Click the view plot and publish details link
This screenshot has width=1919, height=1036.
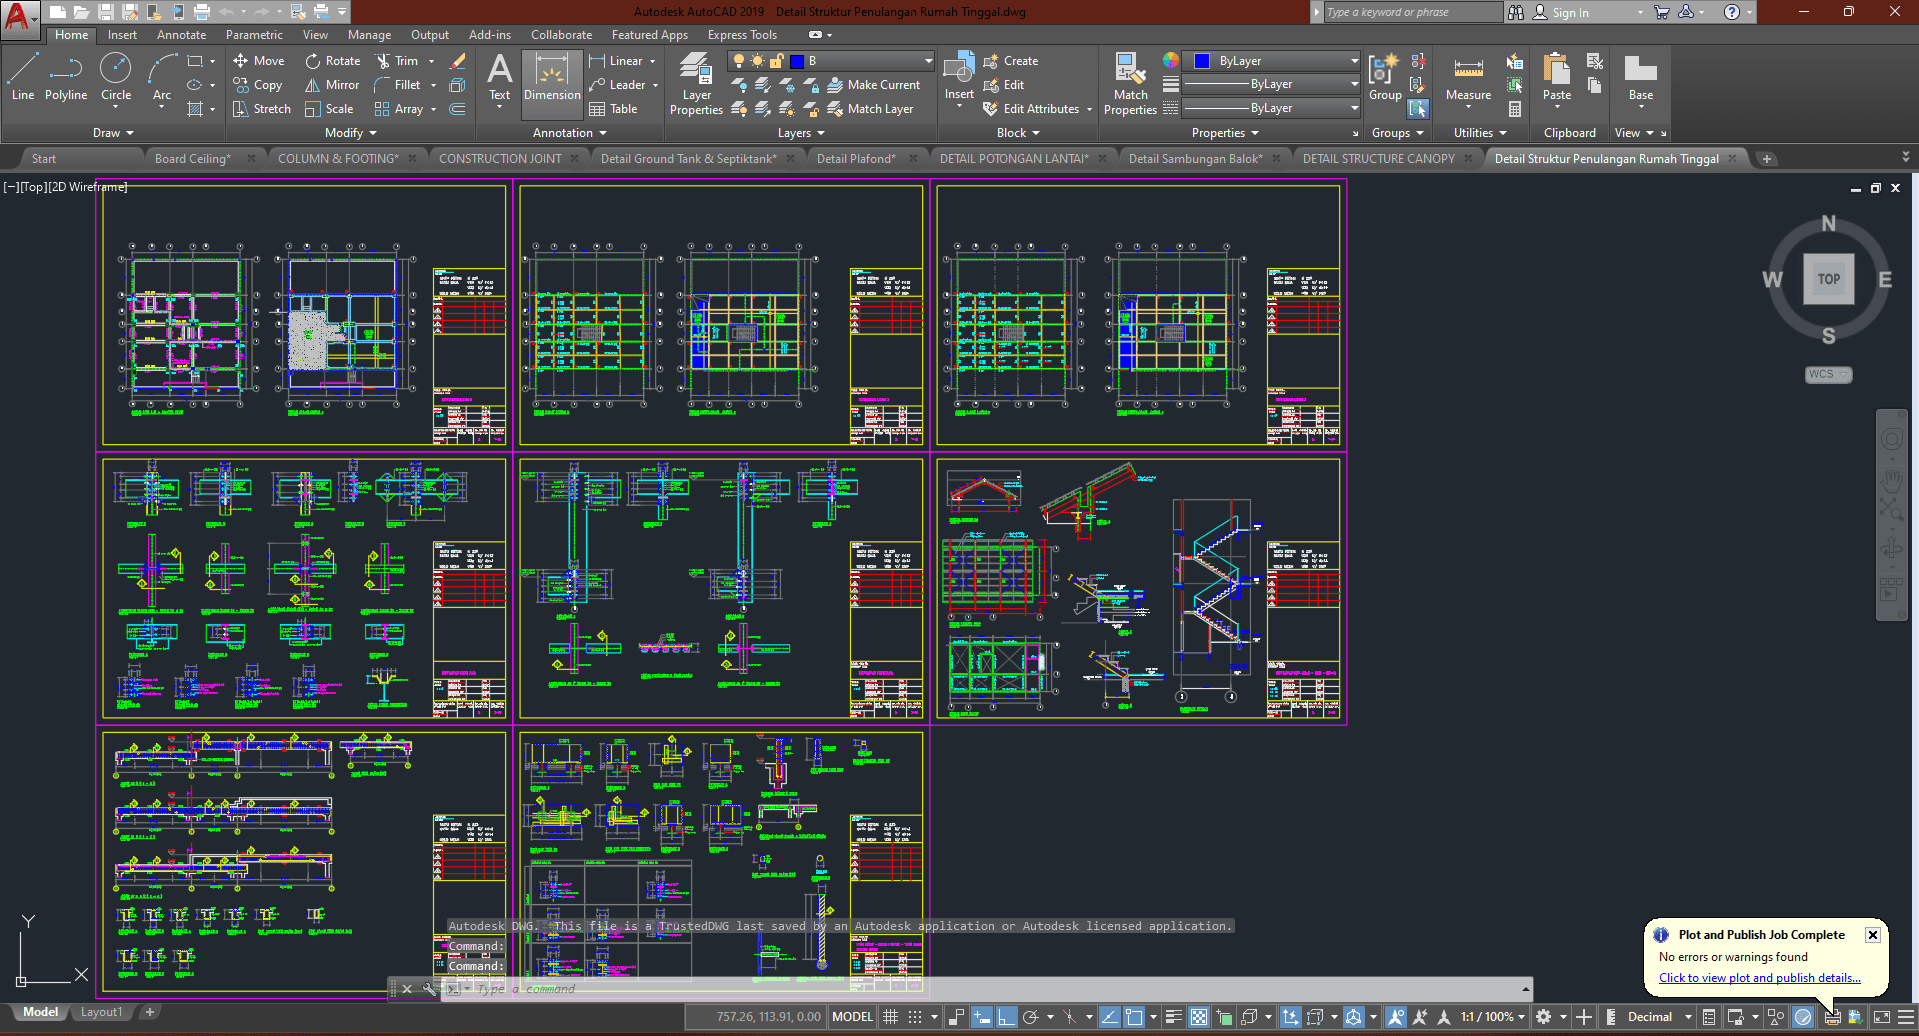(1759, 978)
